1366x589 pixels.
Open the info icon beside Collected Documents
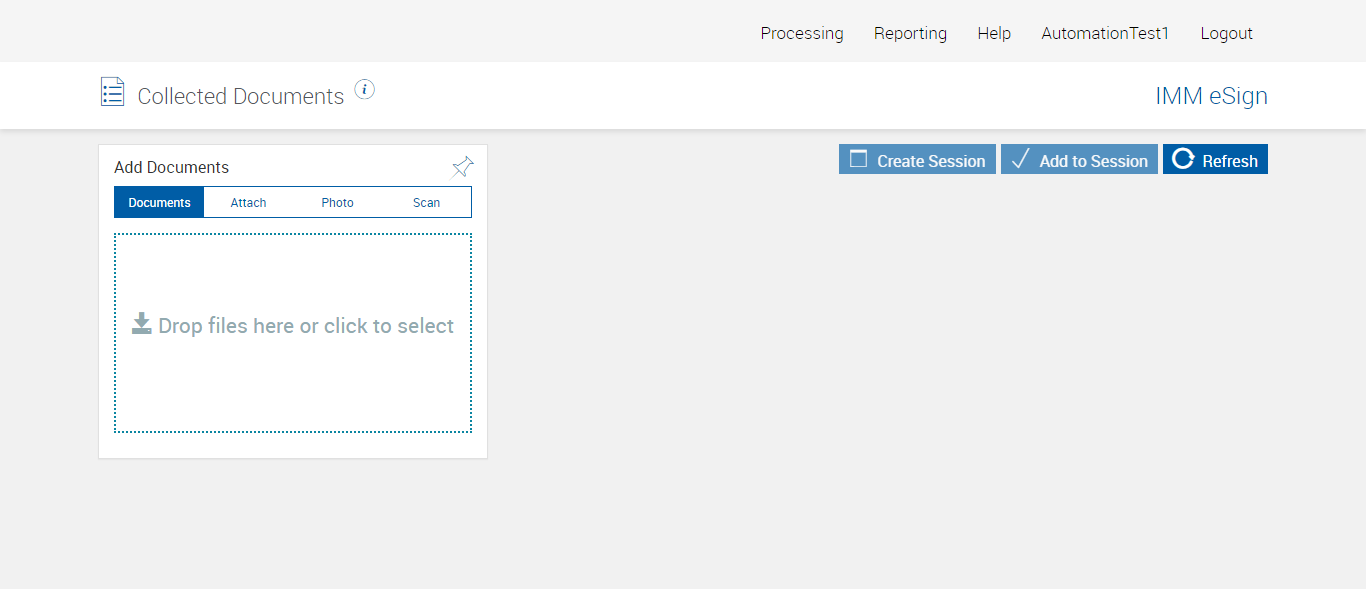365,90
